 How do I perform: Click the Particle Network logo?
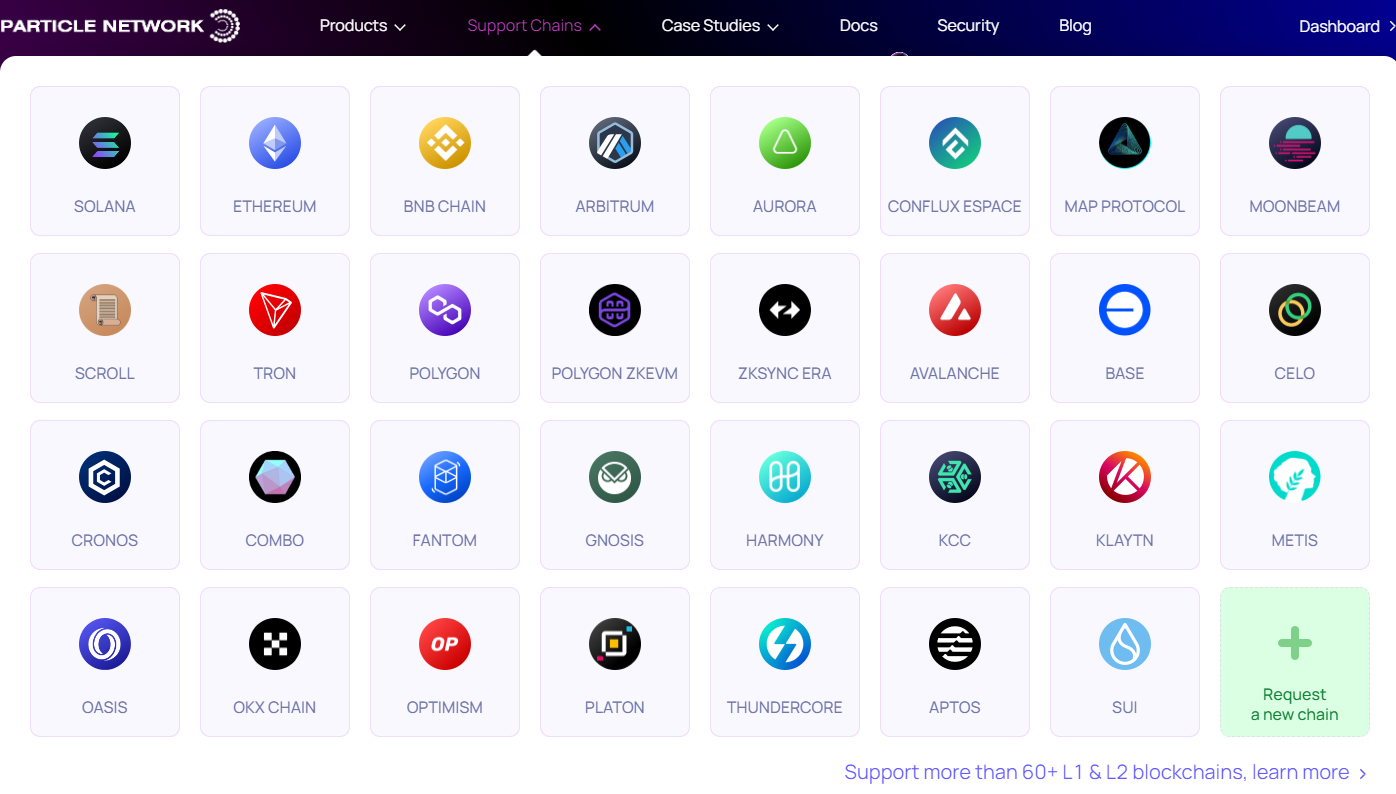pos(120,26)
